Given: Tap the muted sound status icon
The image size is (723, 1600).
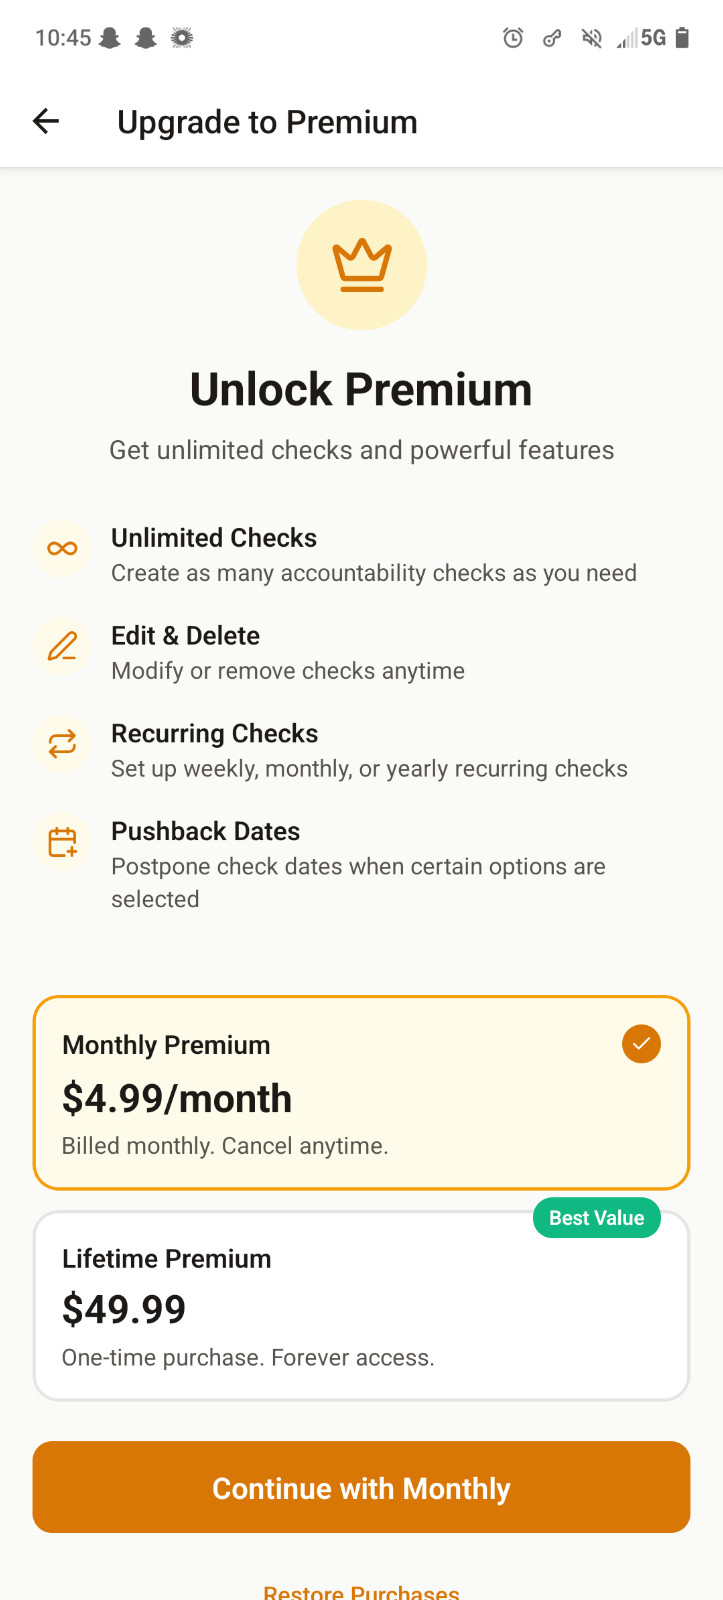Looking at the screenshot, I should [x=592, y=38].
